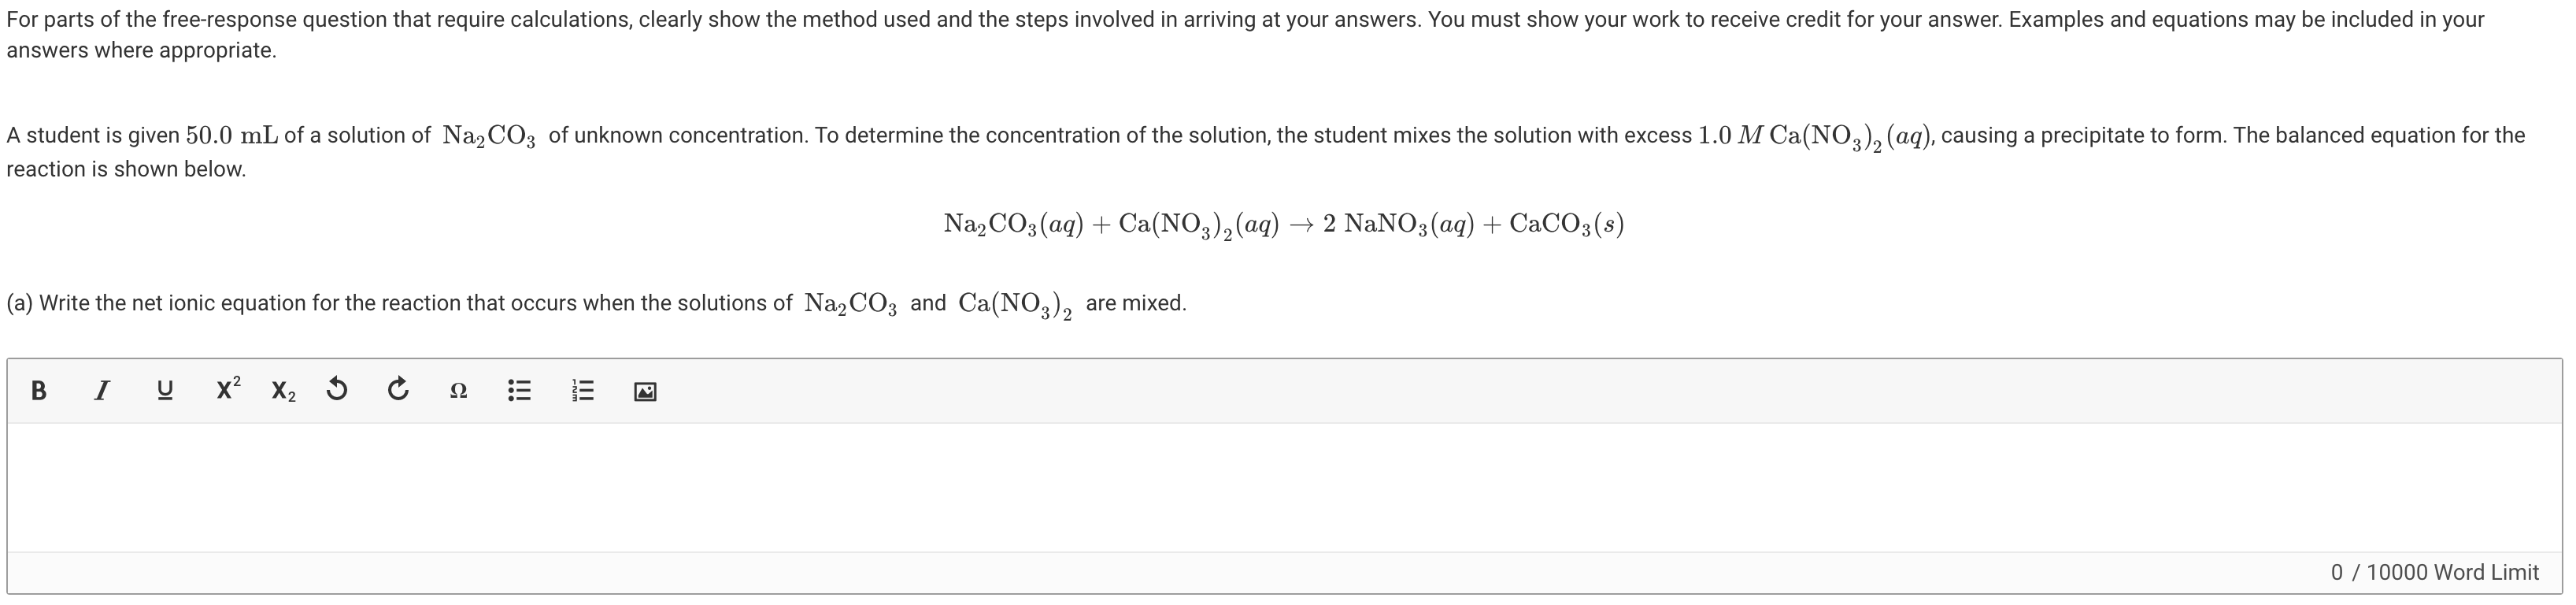
Task: Redo the last undone edit
Action: [x=398, y=389]
